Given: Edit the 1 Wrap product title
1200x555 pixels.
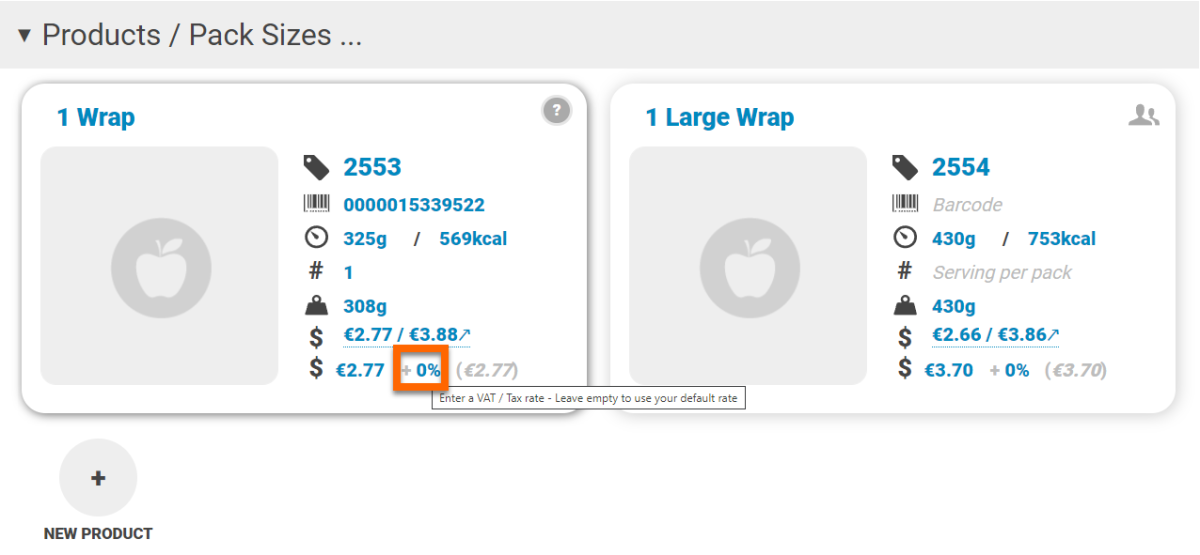Looking at the screenshot, I should [x=96, y=117].
